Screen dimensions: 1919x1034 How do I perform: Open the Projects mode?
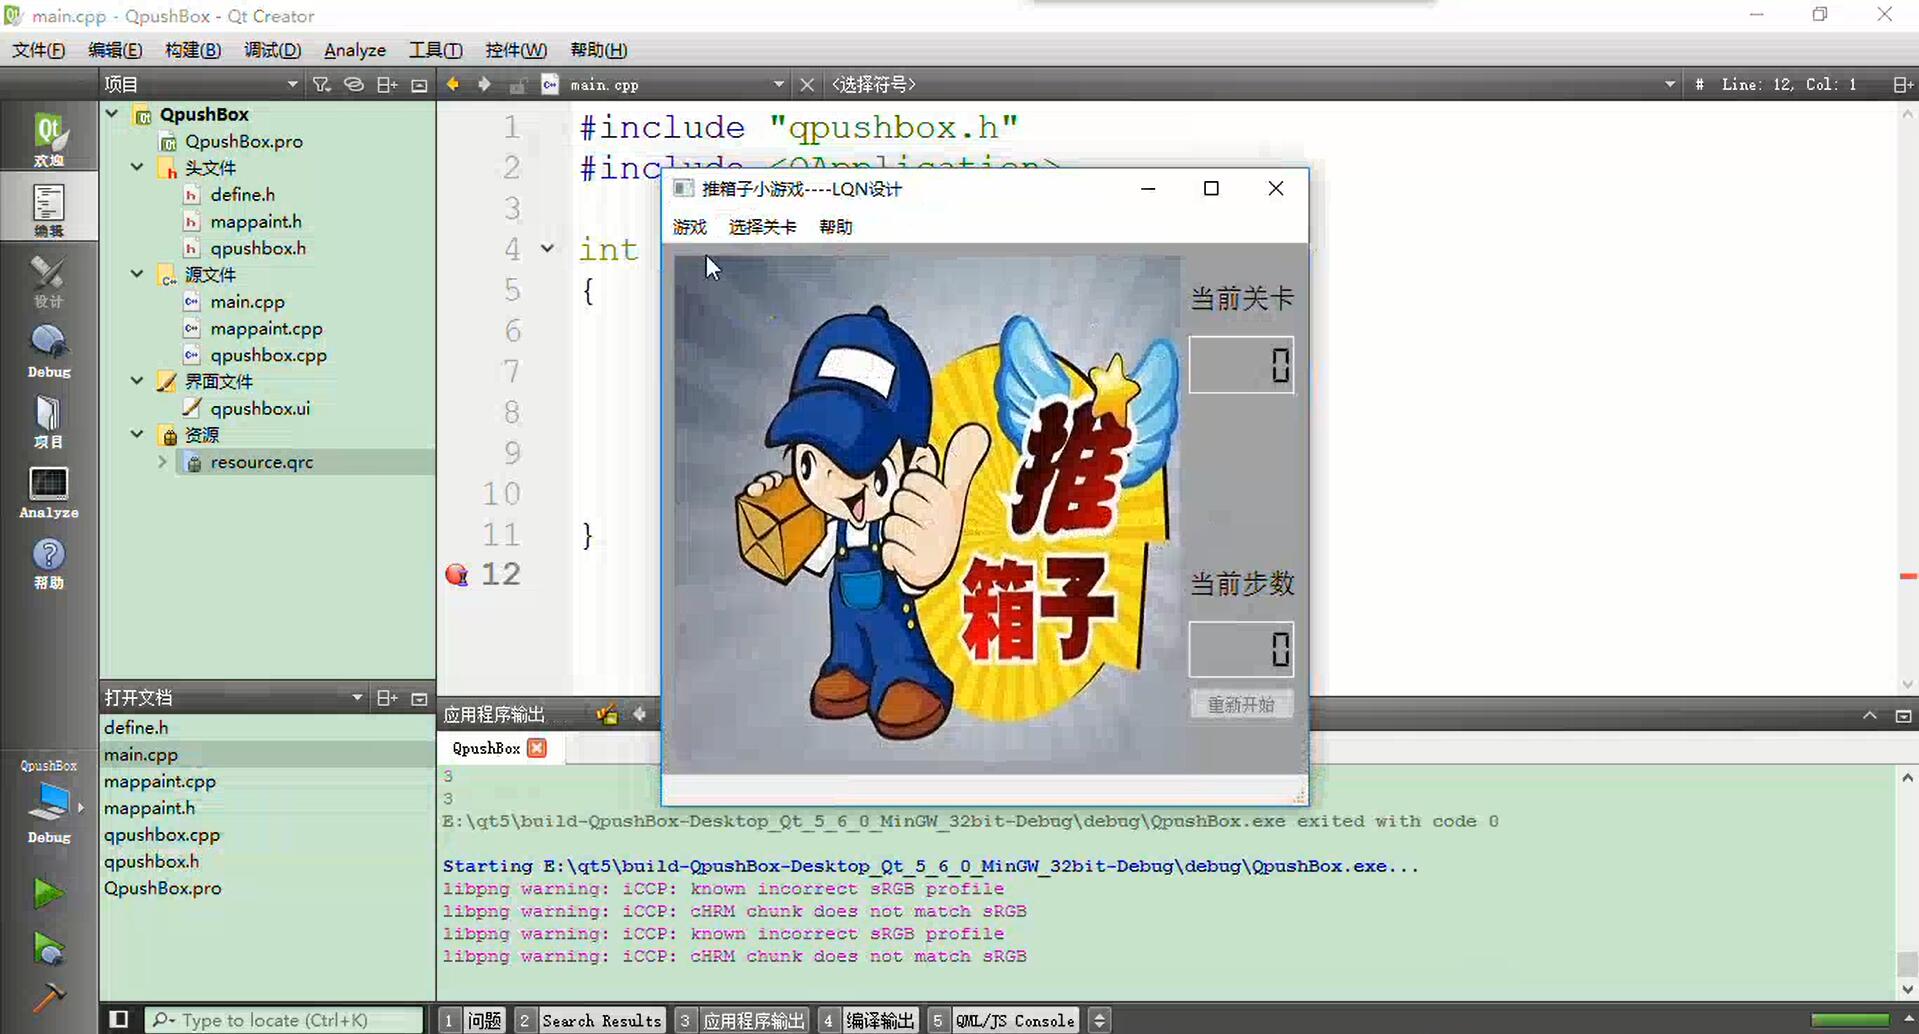(x=48, y=420)
